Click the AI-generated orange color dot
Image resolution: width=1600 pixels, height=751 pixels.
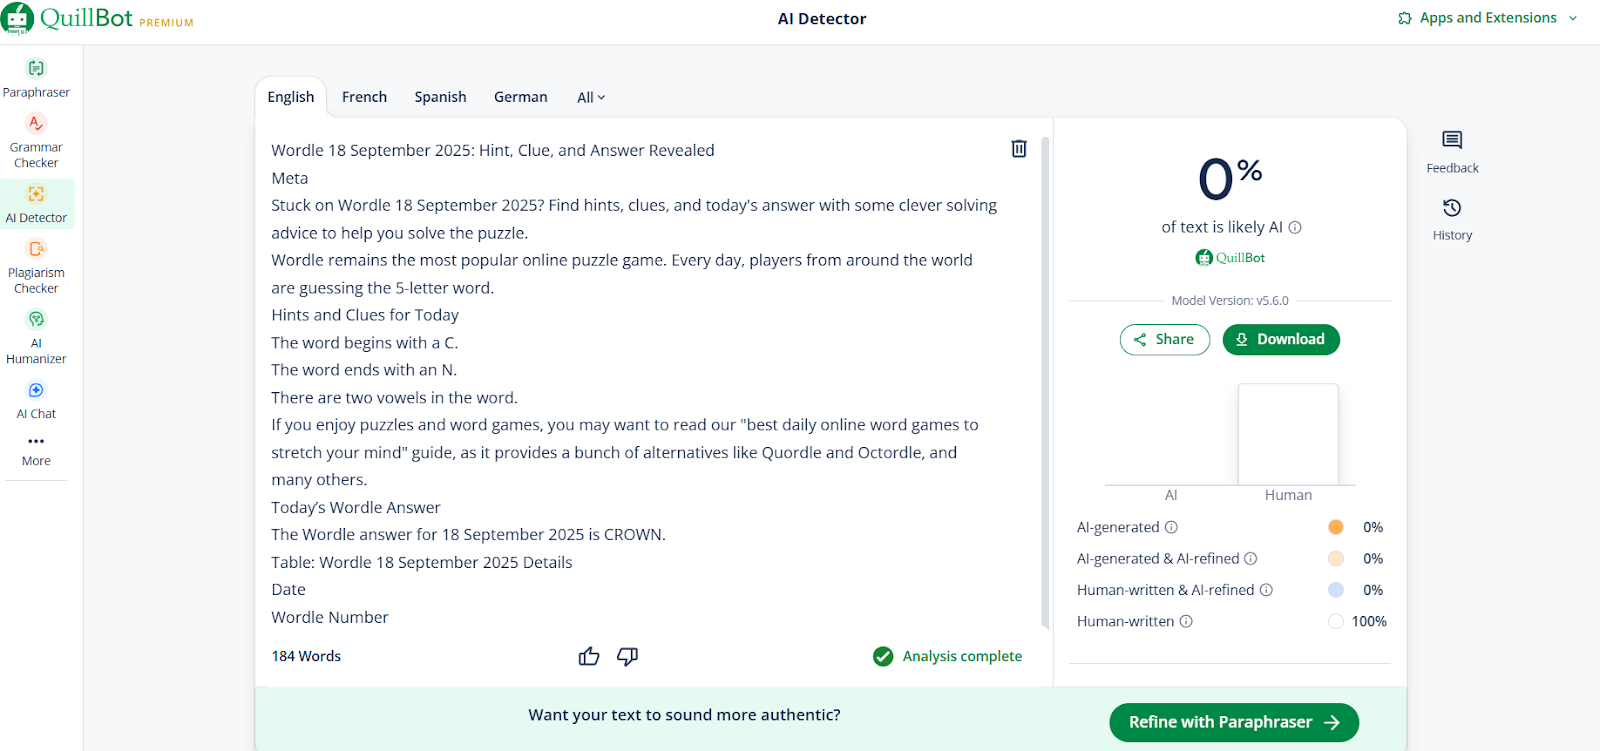(x=1336, y=527)
